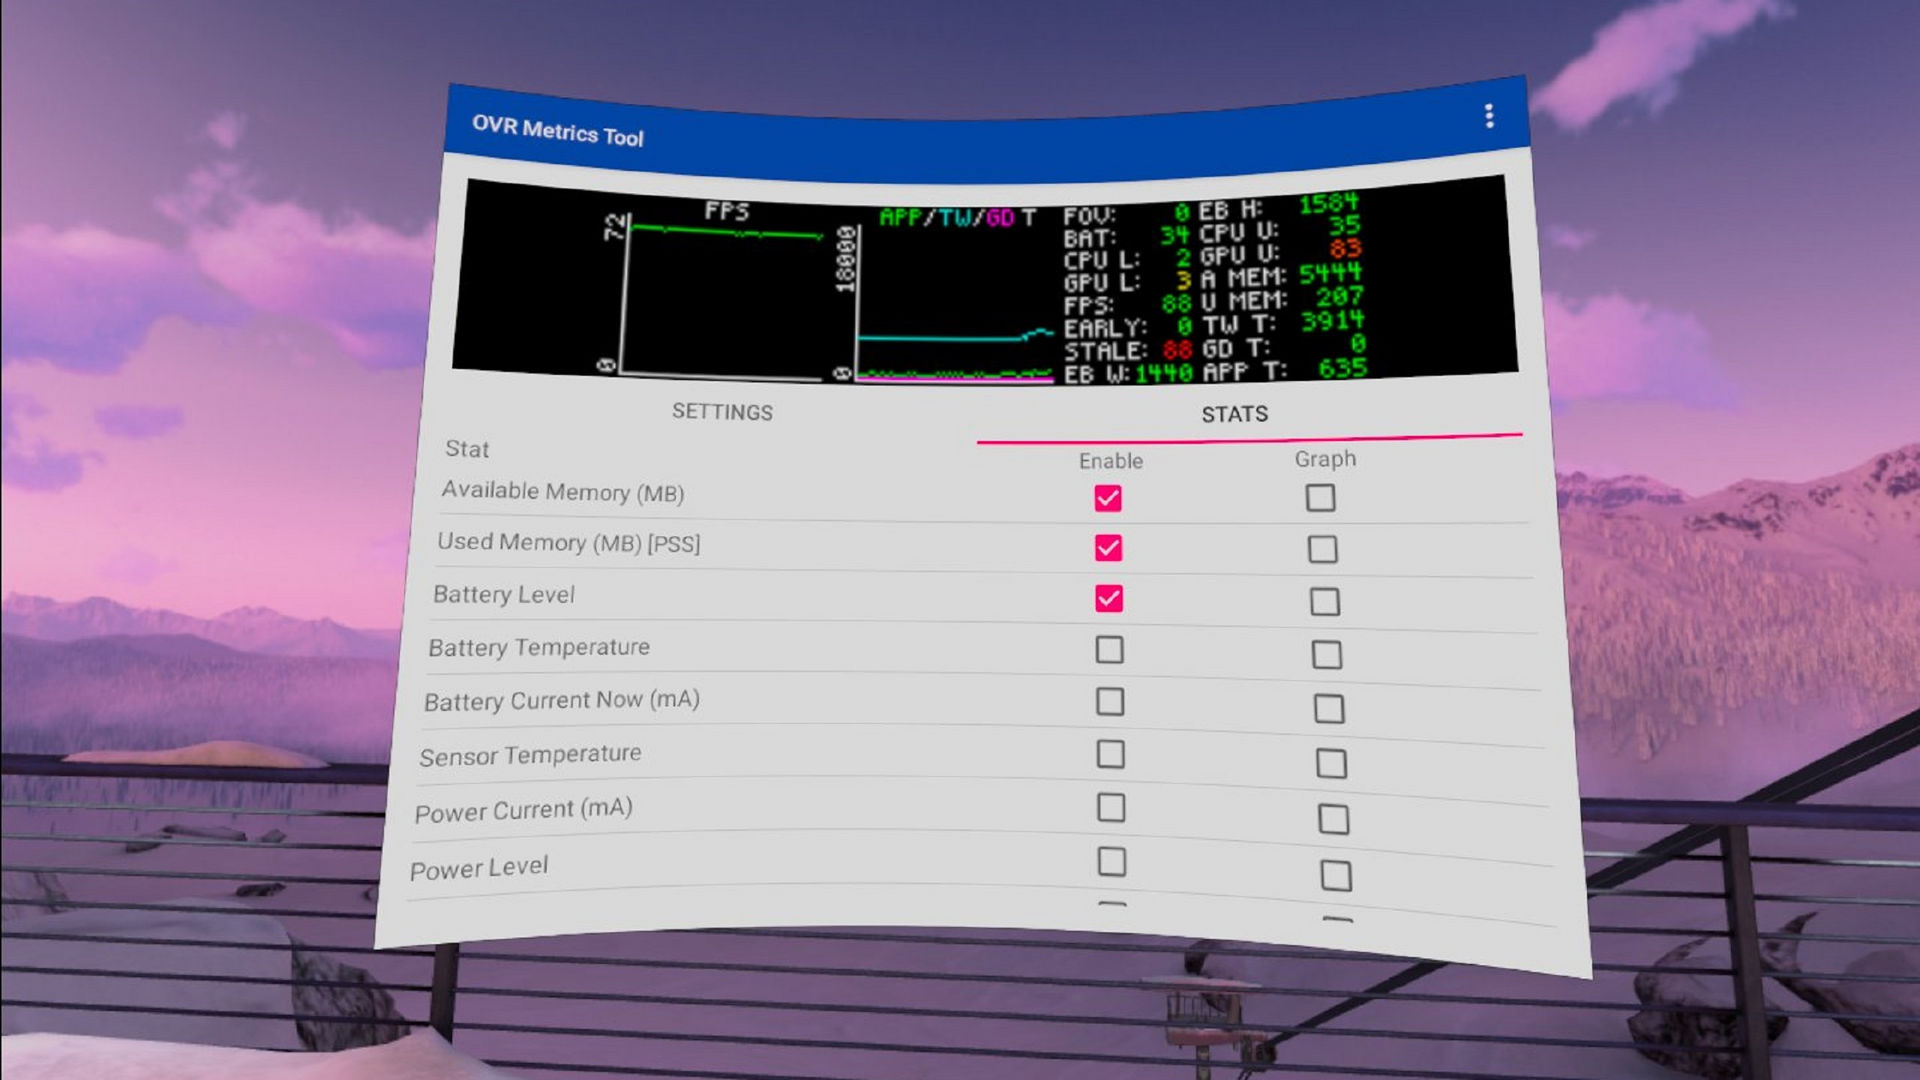Check Graph box for Battery Level
The width and height of the screenshot is (1920, 1080).
(x=1324, y=602)
